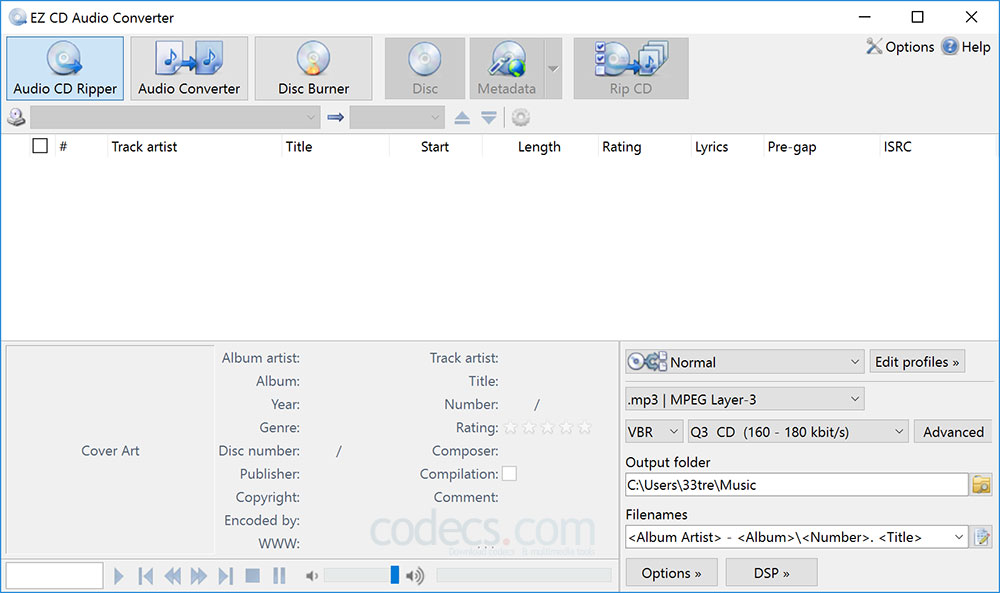This screenshot has width=1000, height=593.
Task: Click the DSP » button
Action: (x=771, y=573)
